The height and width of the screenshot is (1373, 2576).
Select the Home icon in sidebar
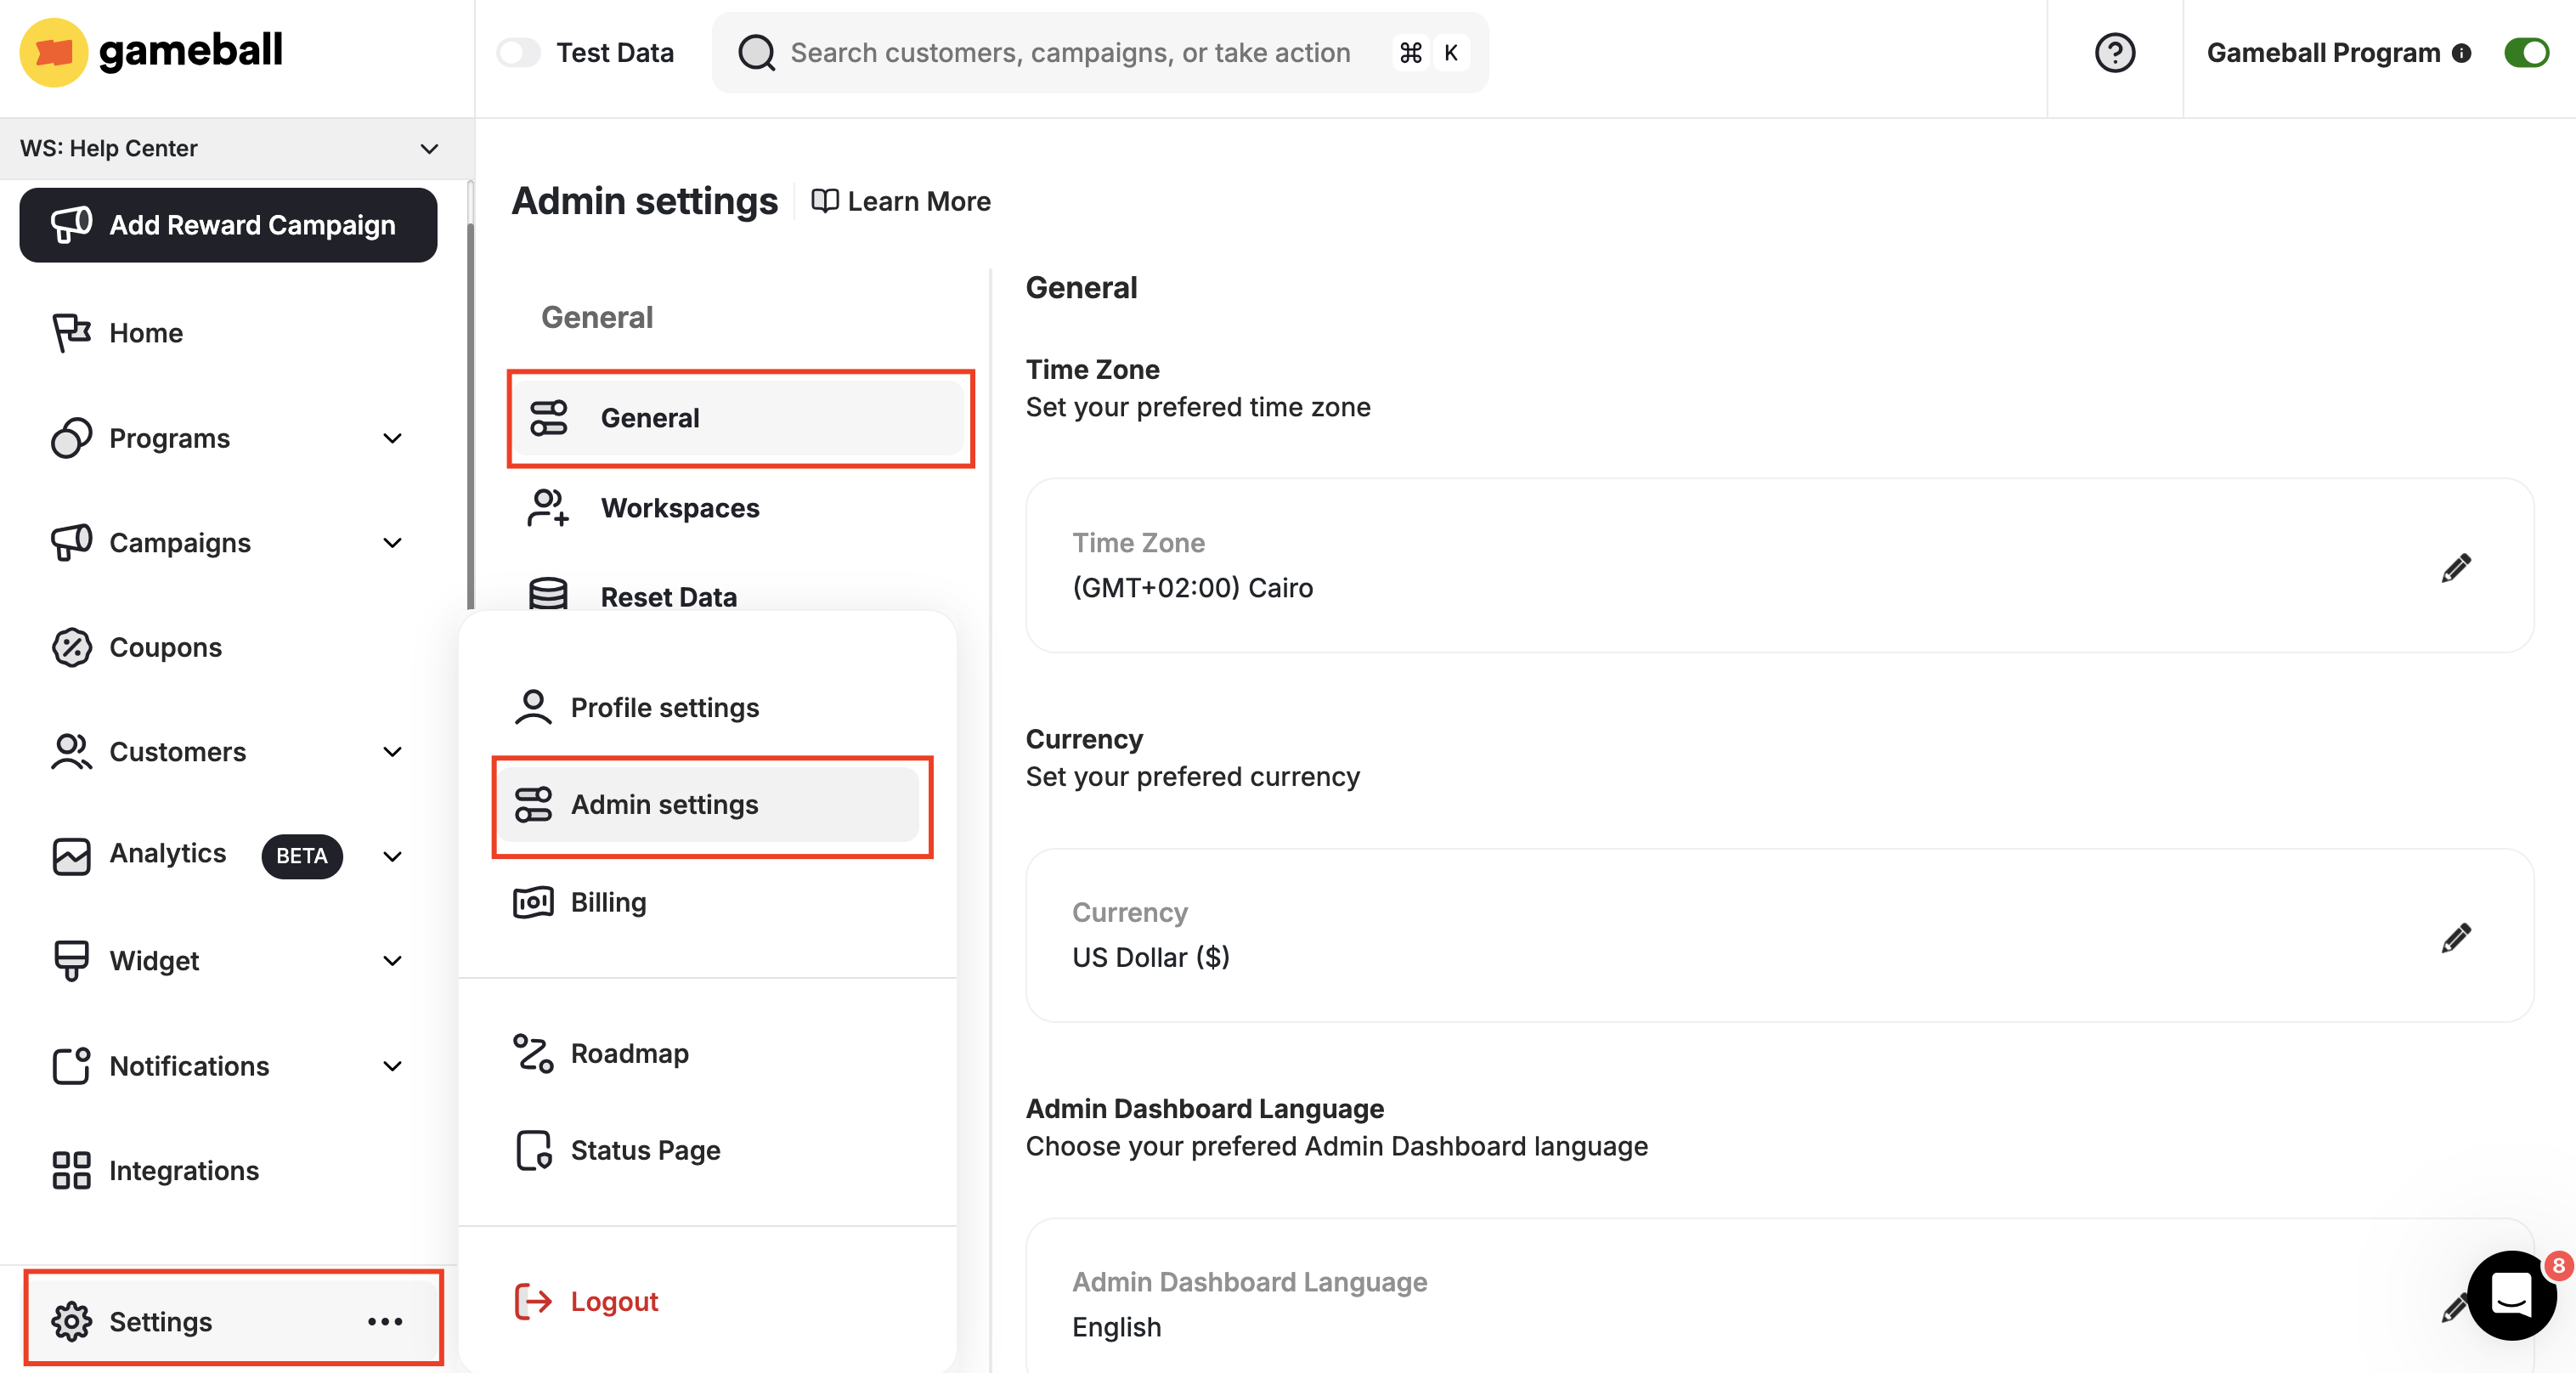pos(70,332)
